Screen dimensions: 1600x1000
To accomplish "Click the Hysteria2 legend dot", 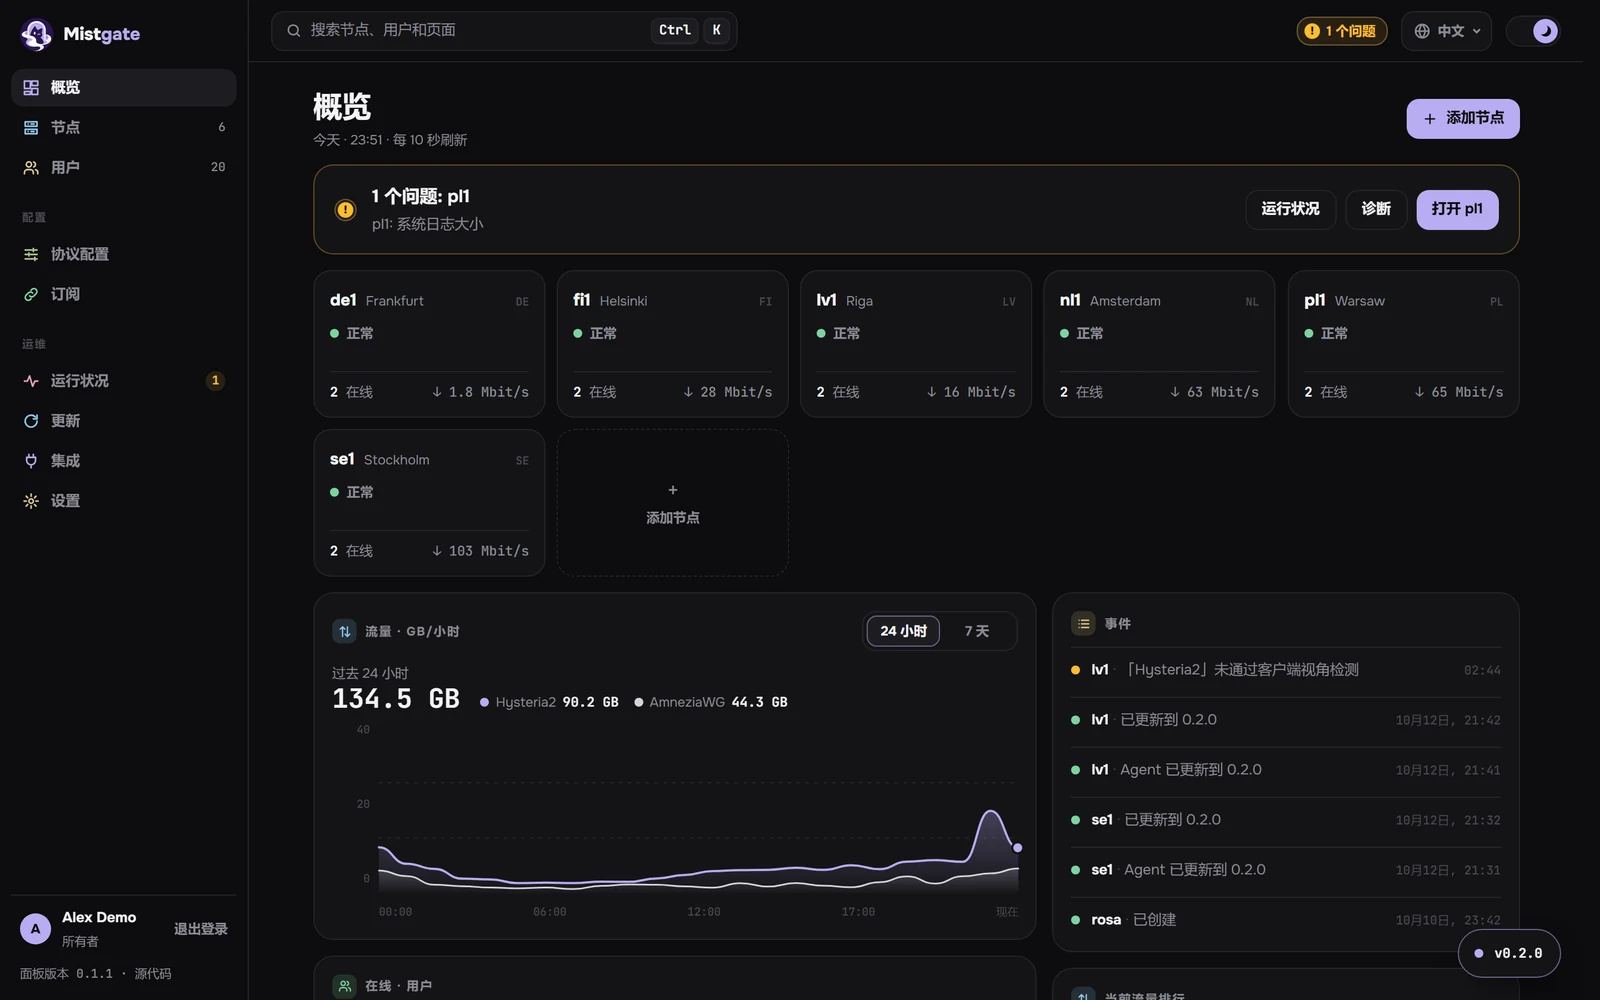I will pyautogui.click(x=484, y=702).
